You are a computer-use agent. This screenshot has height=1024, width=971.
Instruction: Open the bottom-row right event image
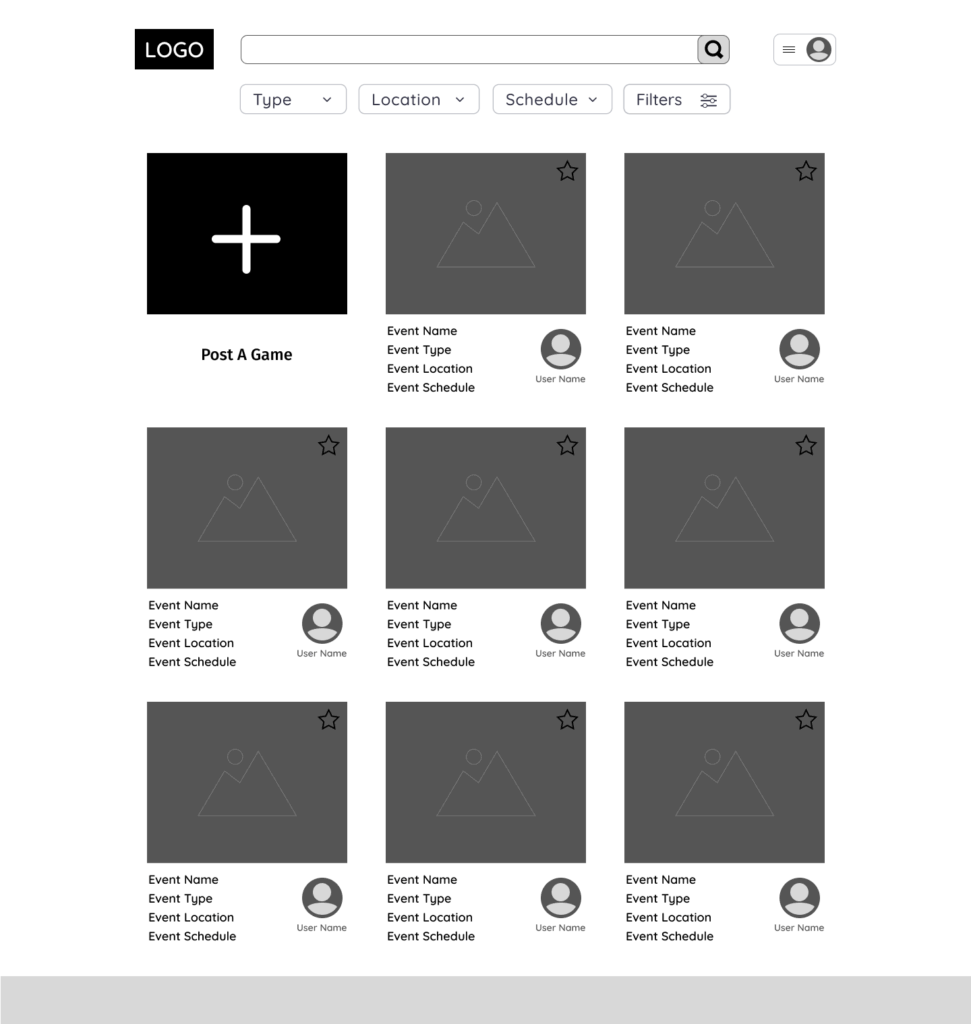pos(724,782)
